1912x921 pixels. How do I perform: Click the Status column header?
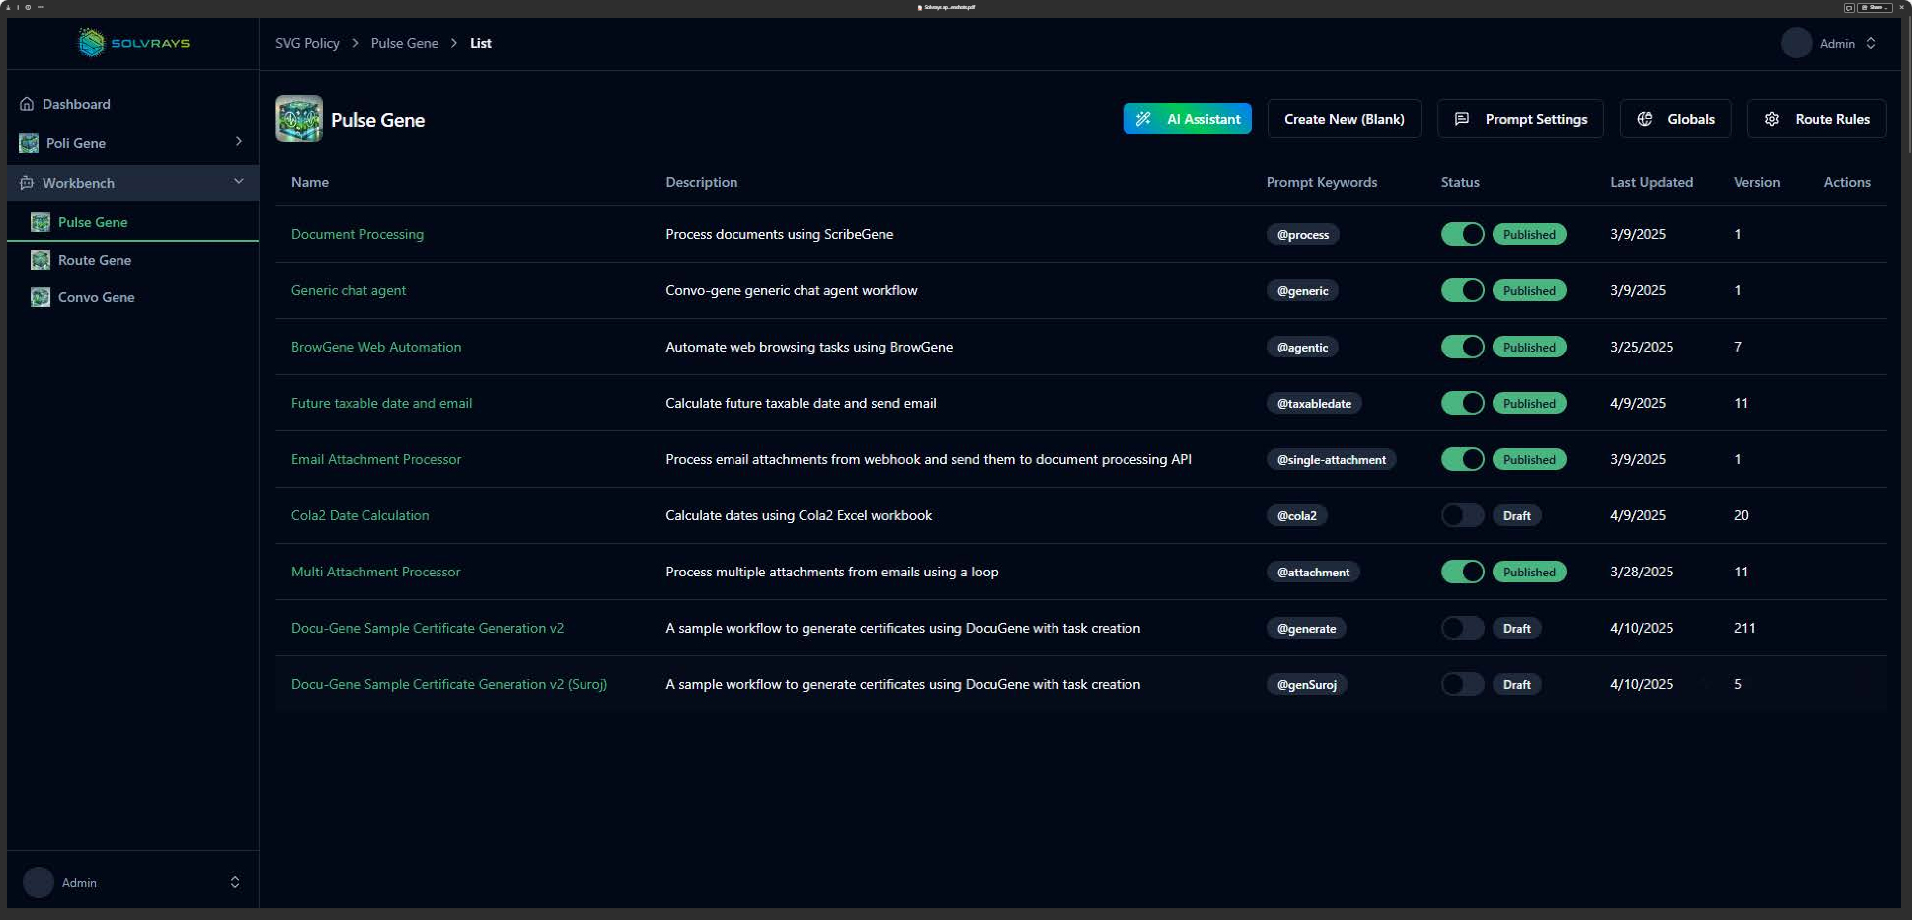tap(1460, 182)
